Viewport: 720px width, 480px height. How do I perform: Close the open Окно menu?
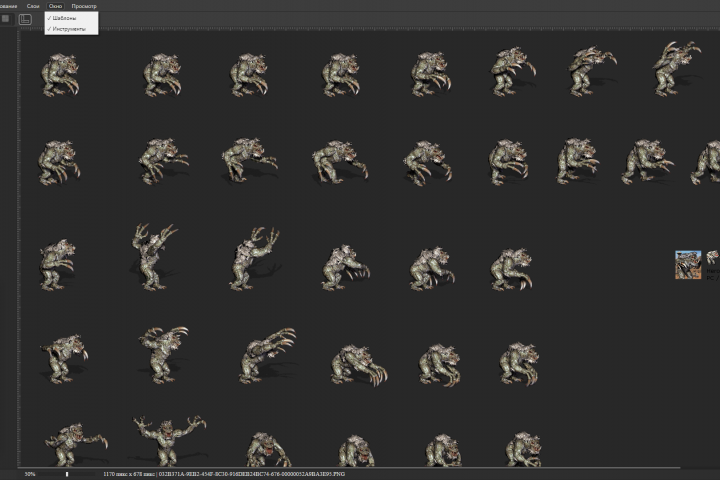55,6
